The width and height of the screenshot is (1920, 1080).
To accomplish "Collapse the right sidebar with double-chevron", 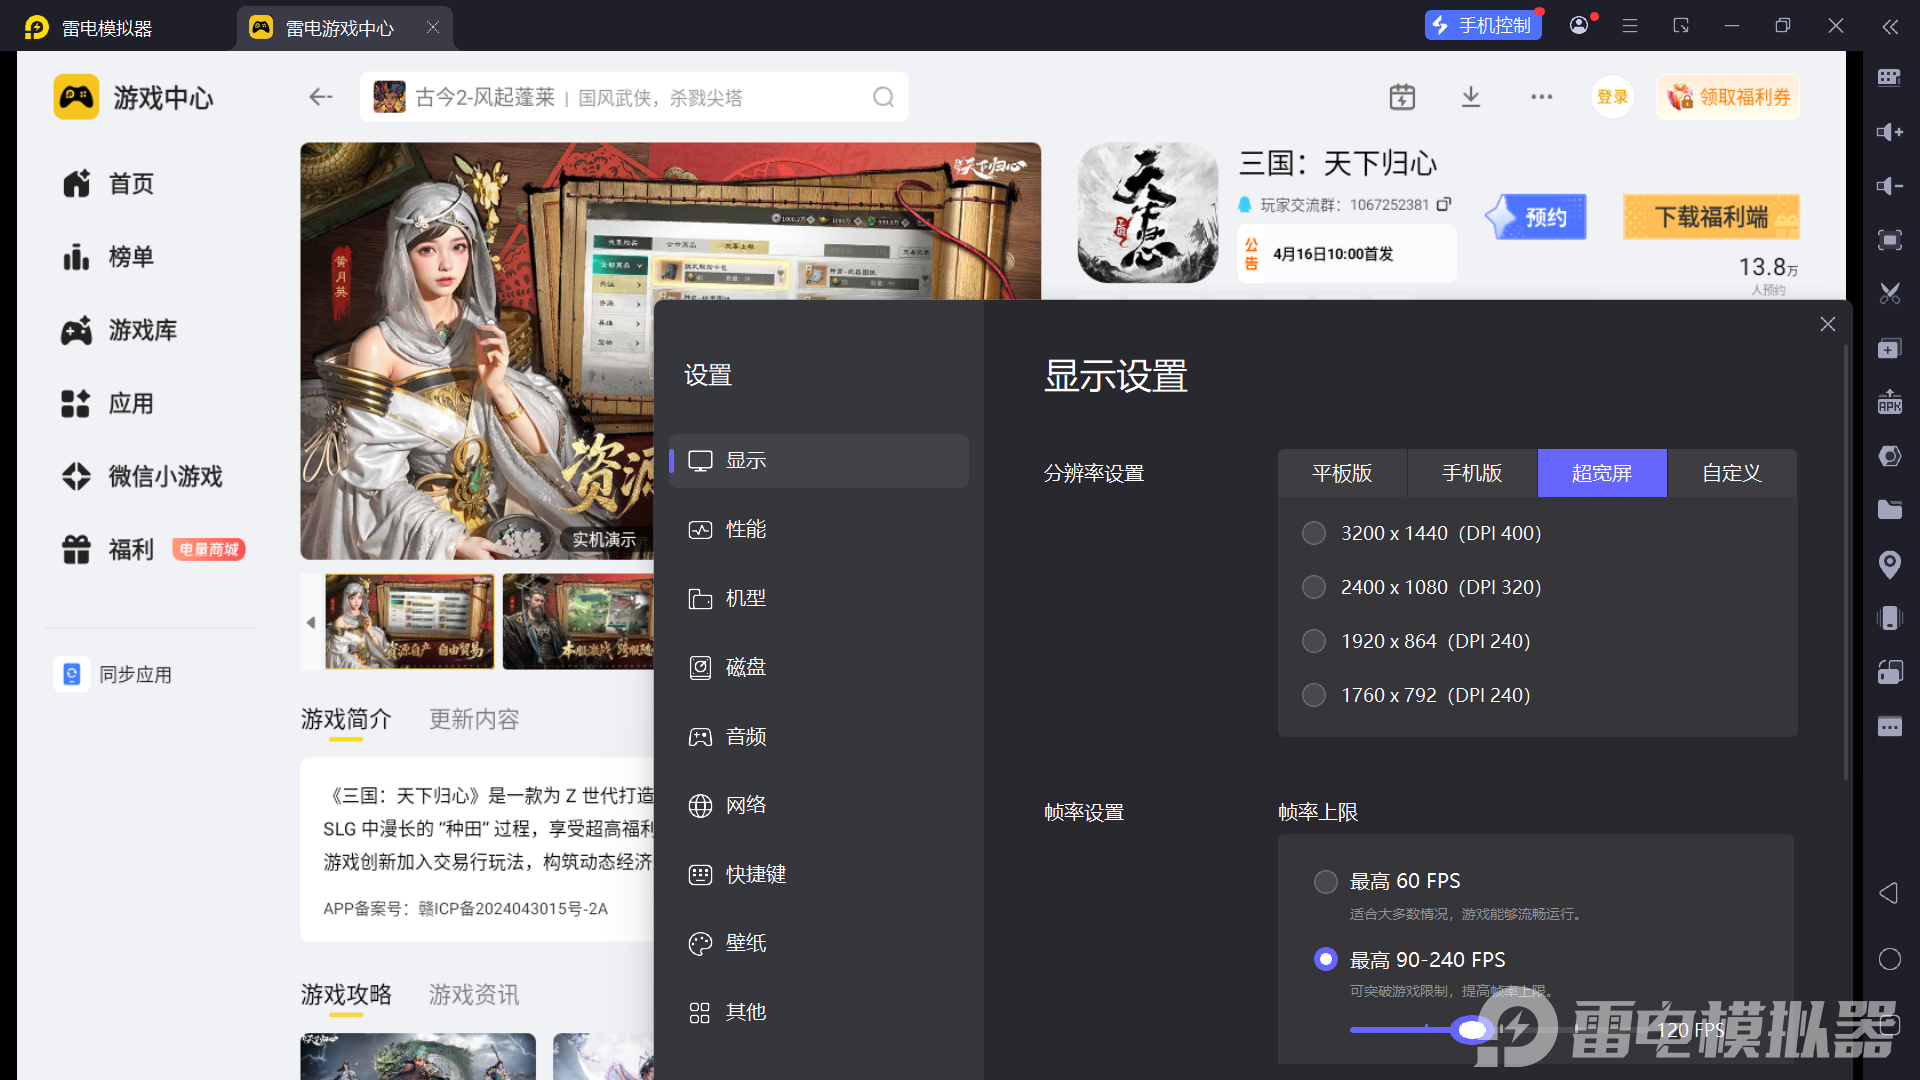I will pos(1889,27).
